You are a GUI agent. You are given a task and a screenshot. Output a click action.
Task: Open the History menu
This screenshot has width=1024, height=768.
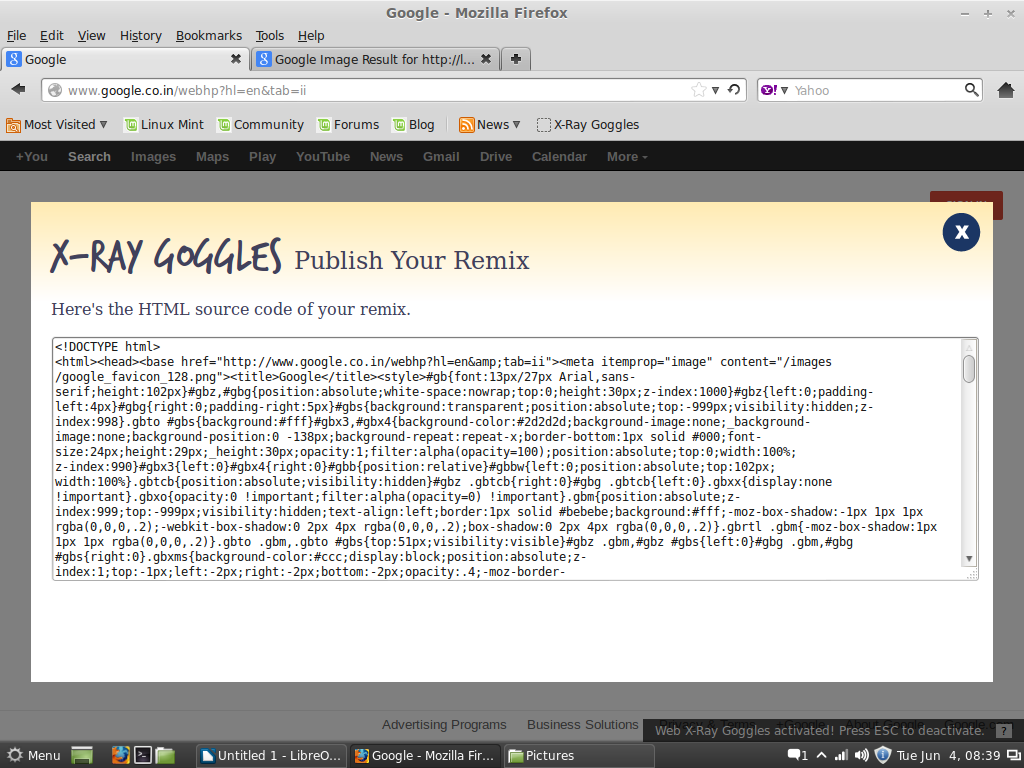pos(140,35)
